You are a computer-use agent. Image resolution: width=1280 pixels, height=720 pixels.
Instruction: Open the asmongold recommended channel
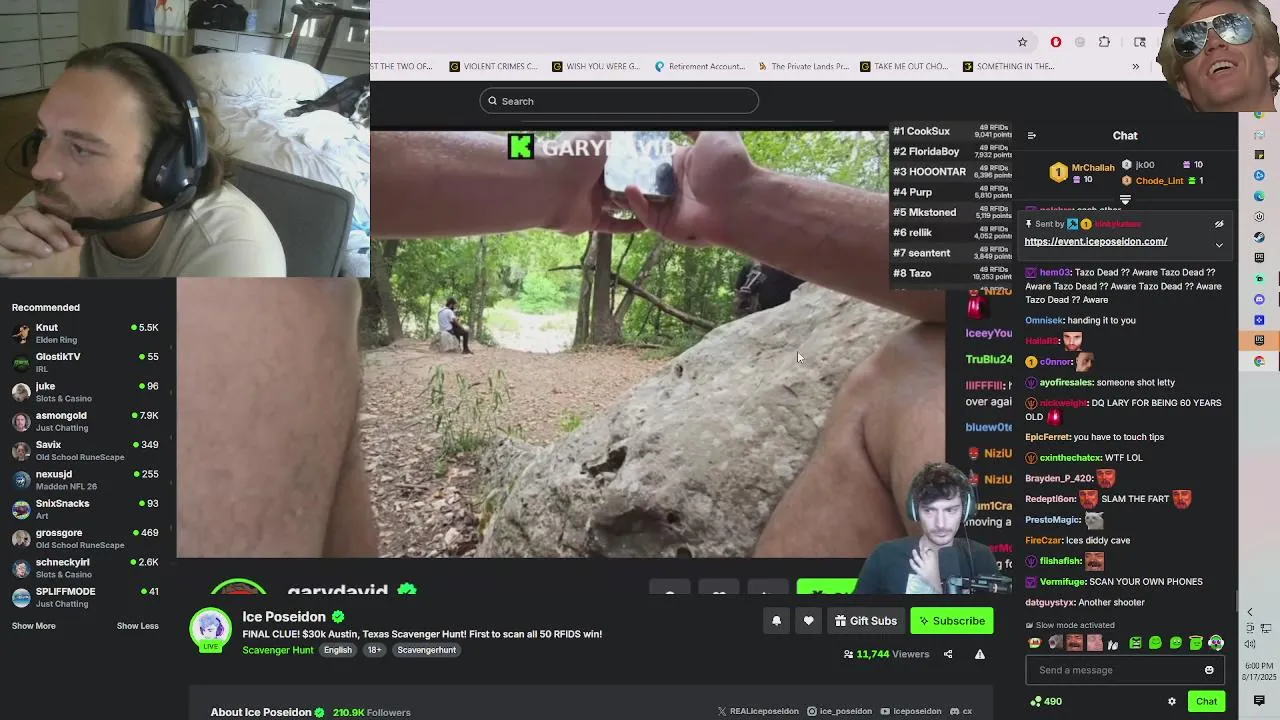[x=84, y=421]
